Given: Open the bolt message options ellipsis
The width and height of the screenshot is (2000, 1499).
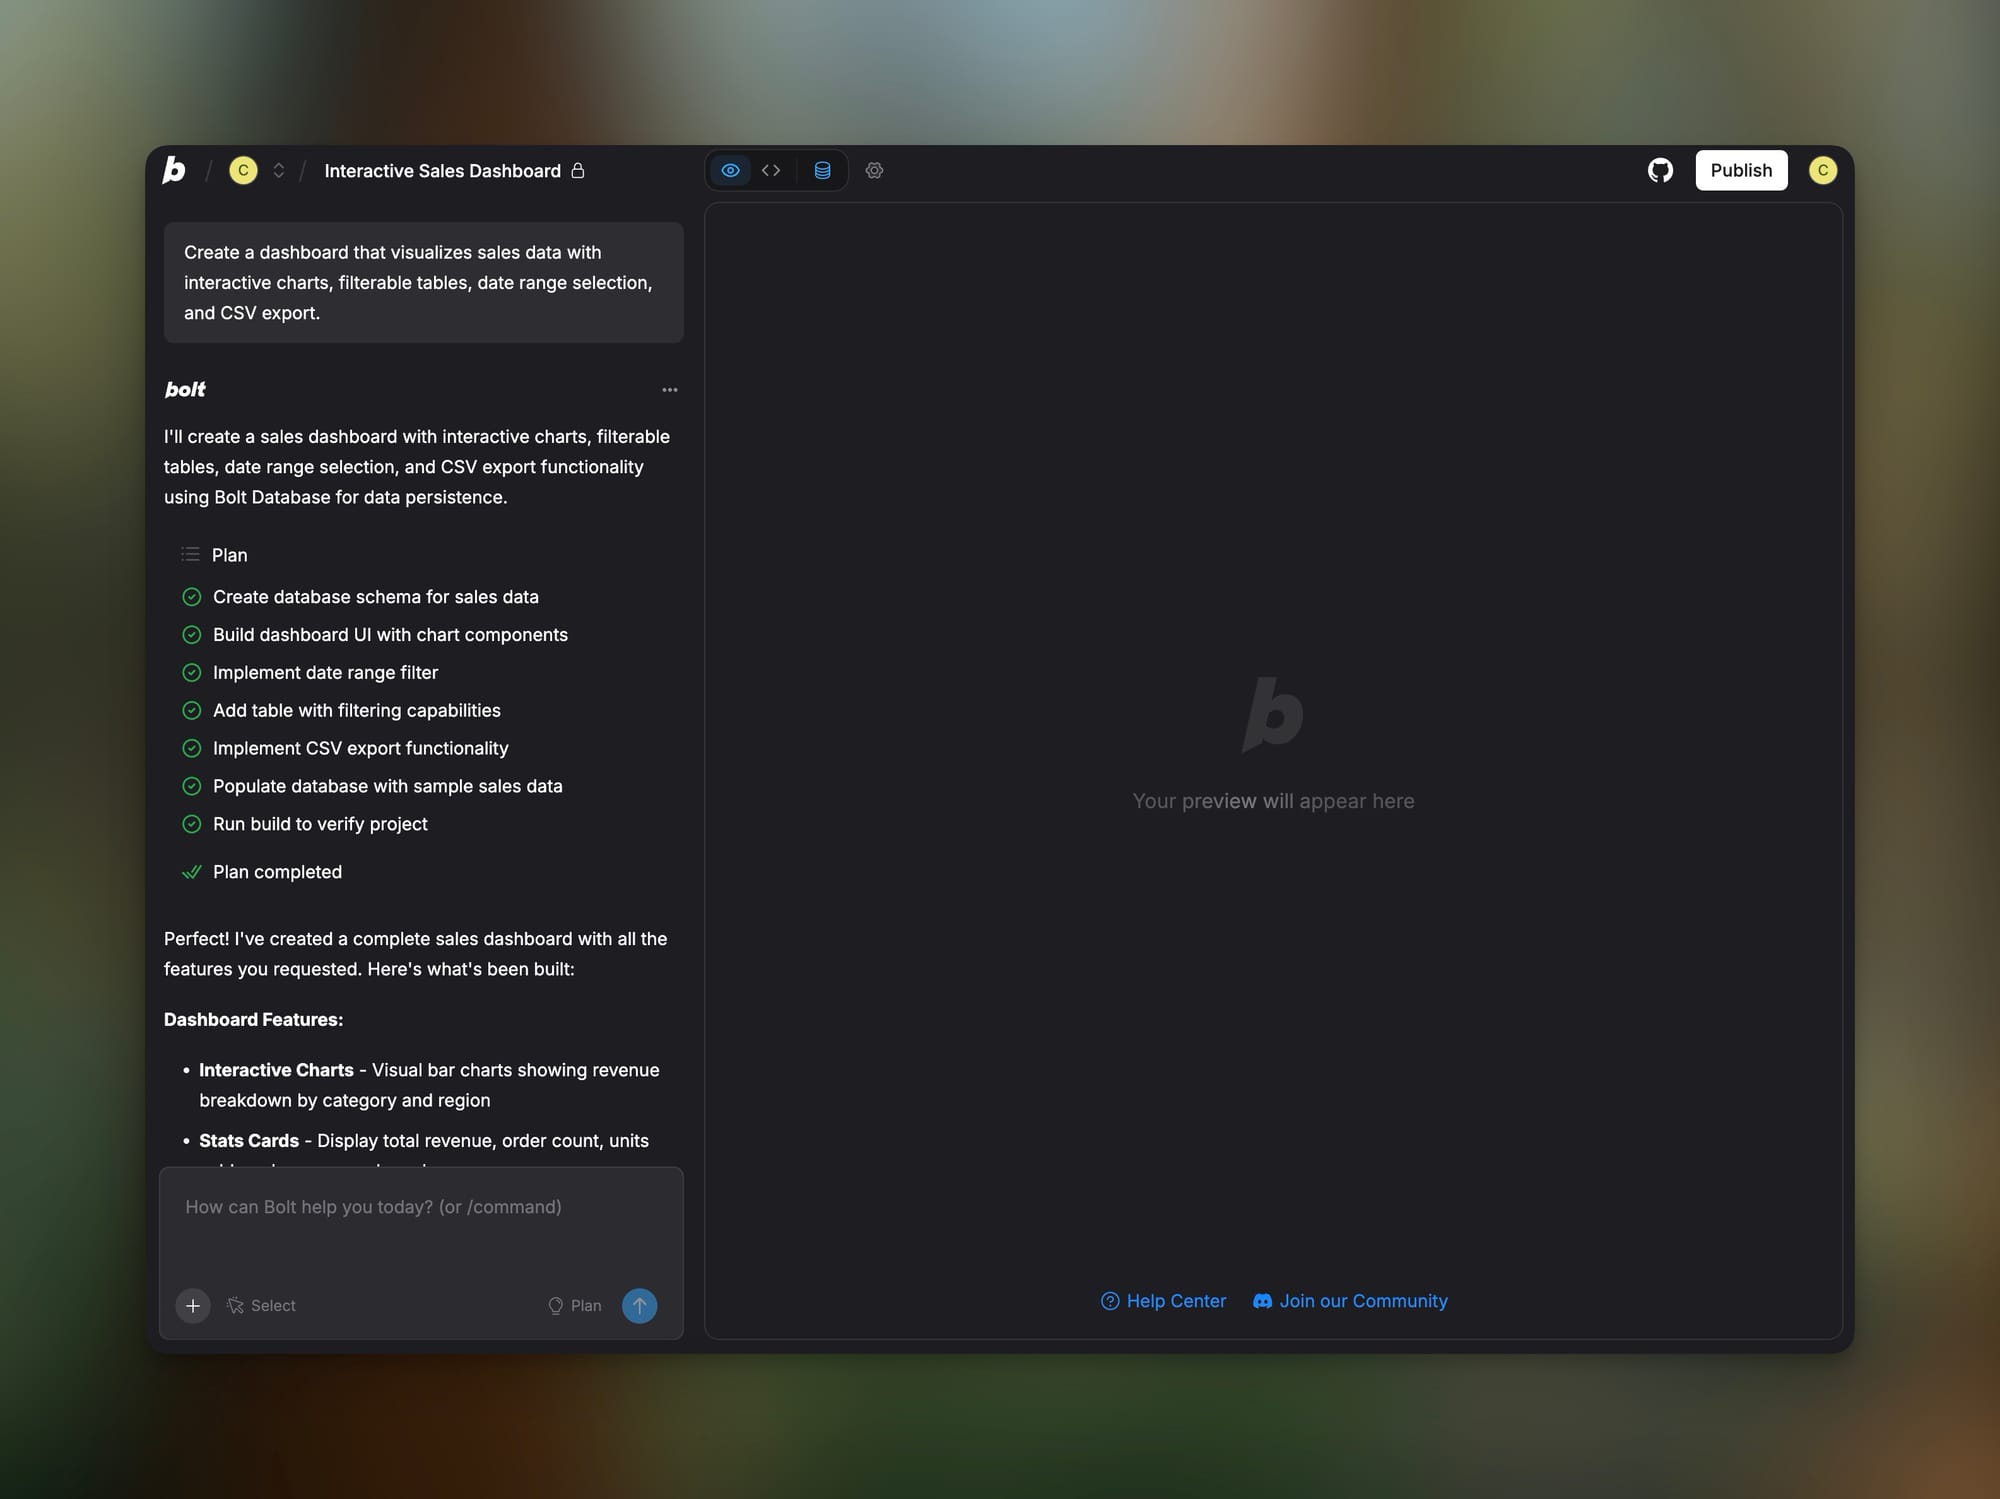Looking at the screenshot, I should point(670,390).
